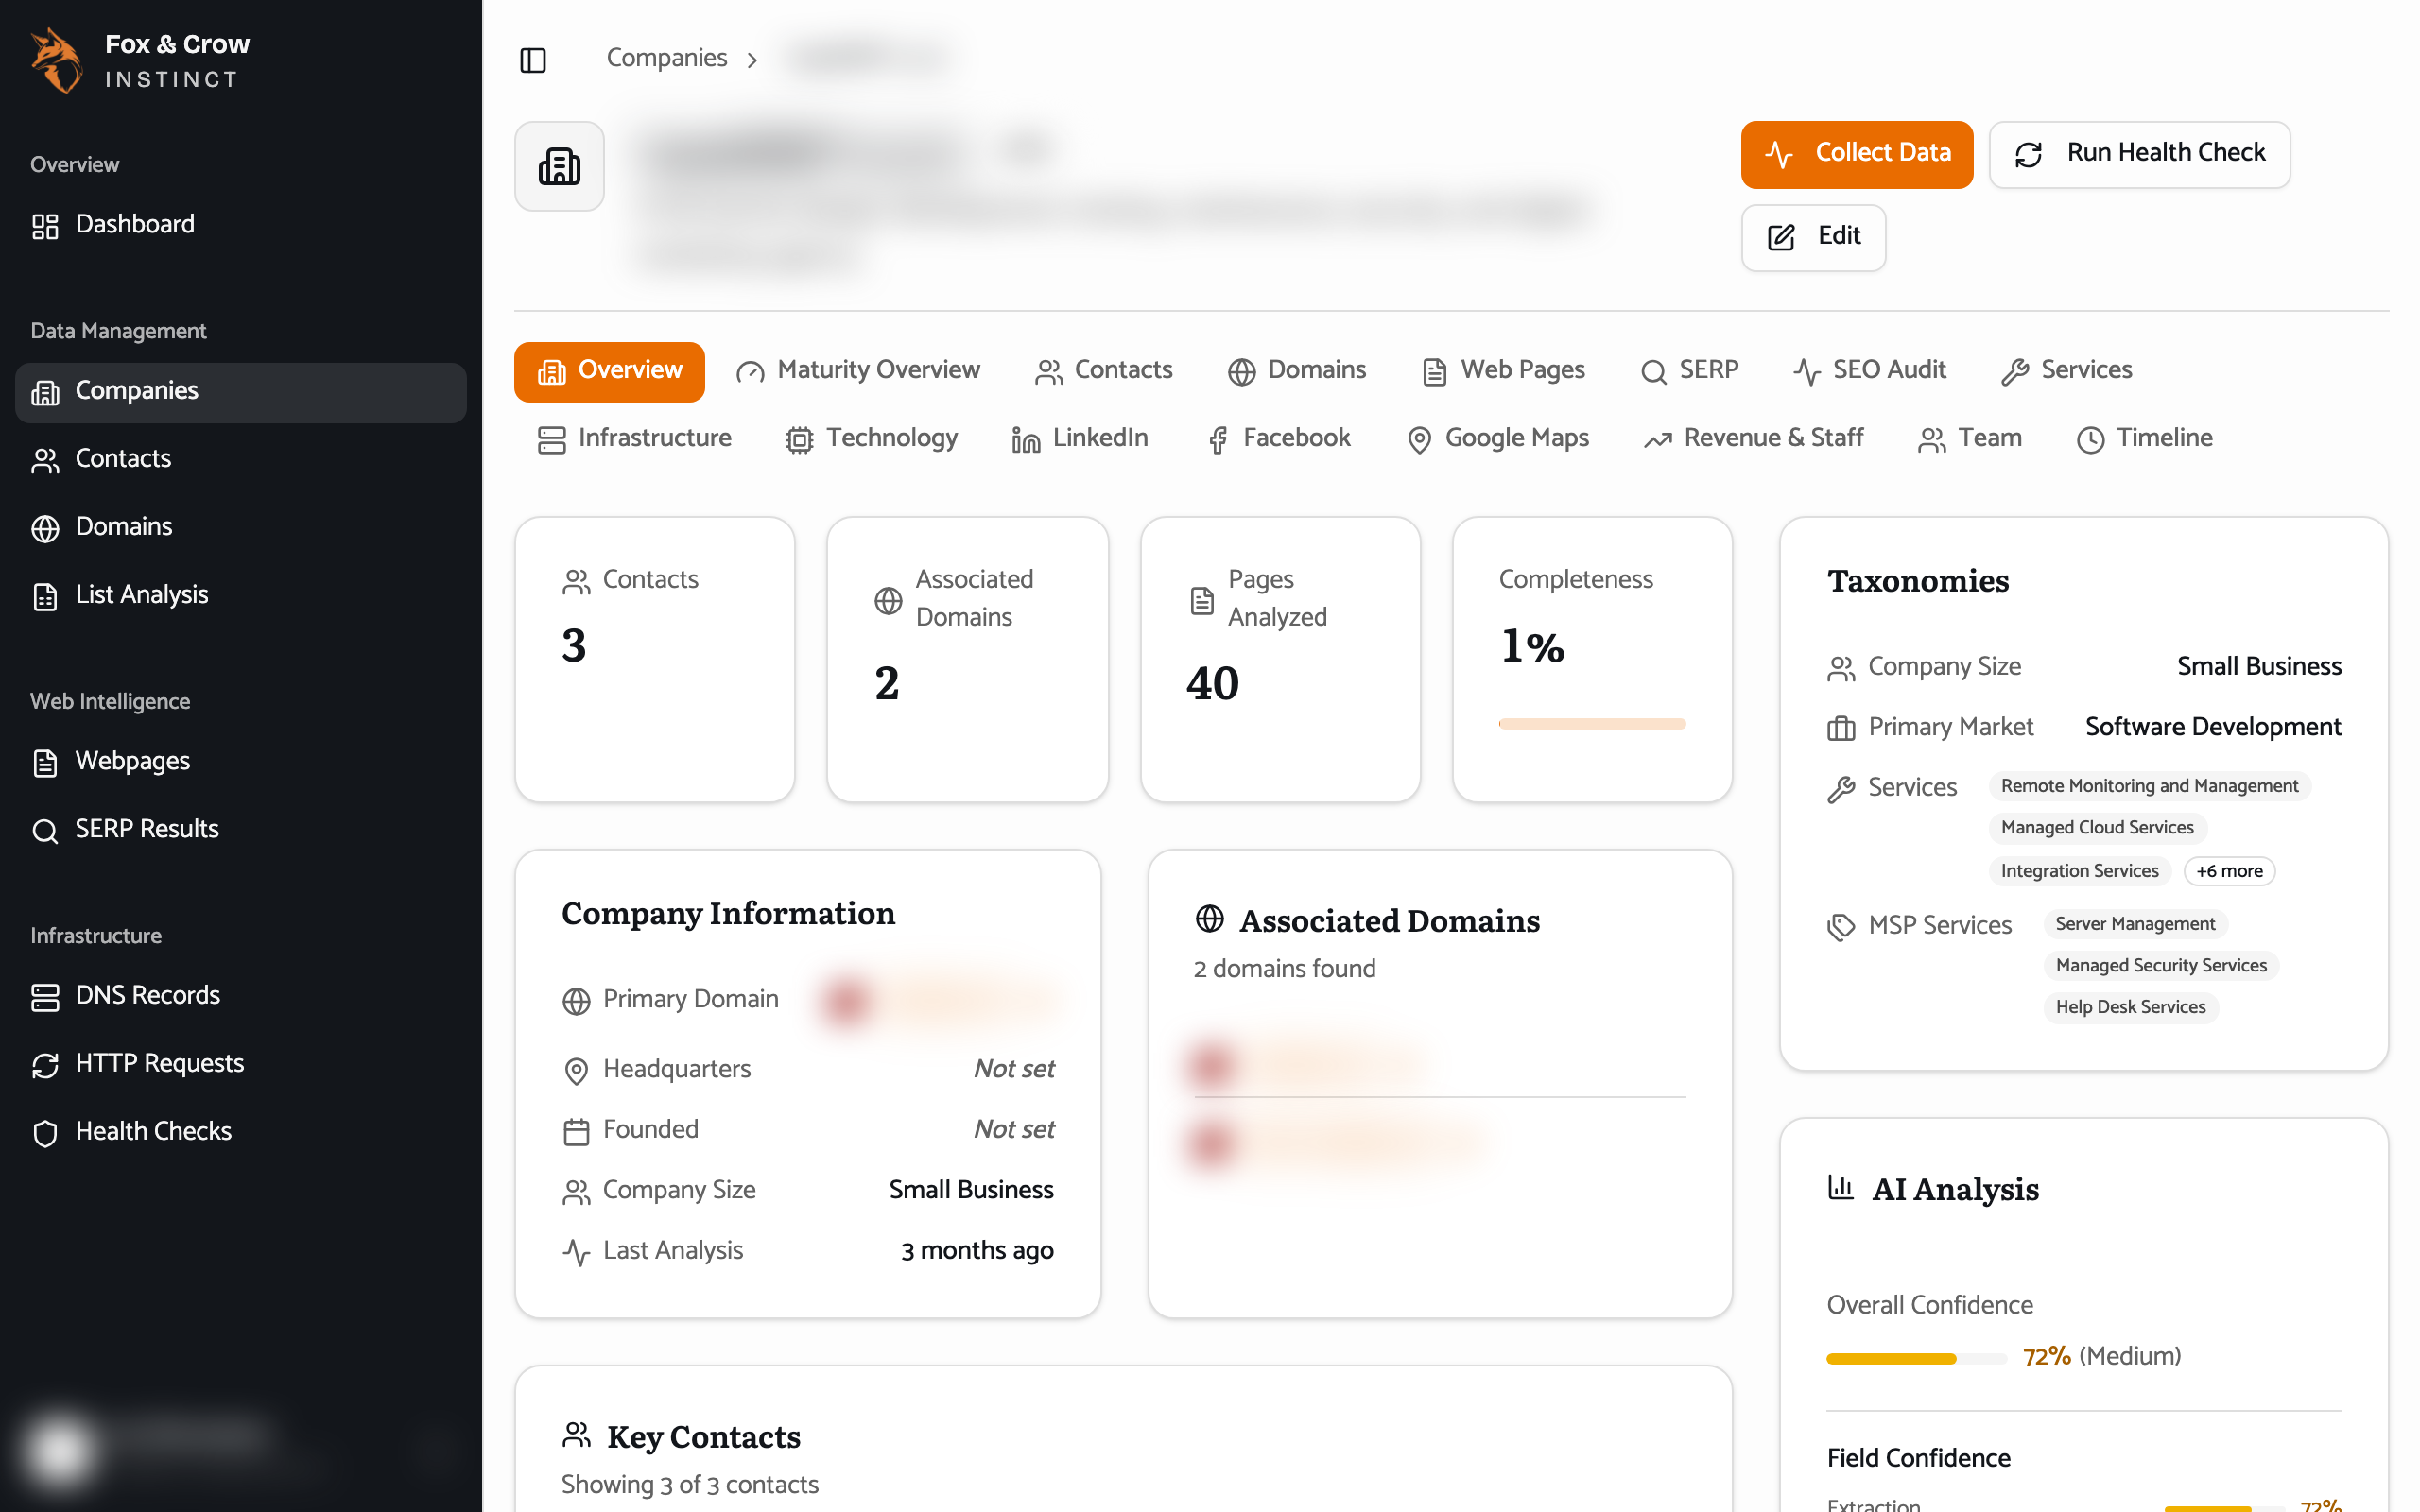Image resolution: width=2420 pixels, height=1512 pixels.
Task: Open the Web Pages tab
Action: pos(1503,371)
